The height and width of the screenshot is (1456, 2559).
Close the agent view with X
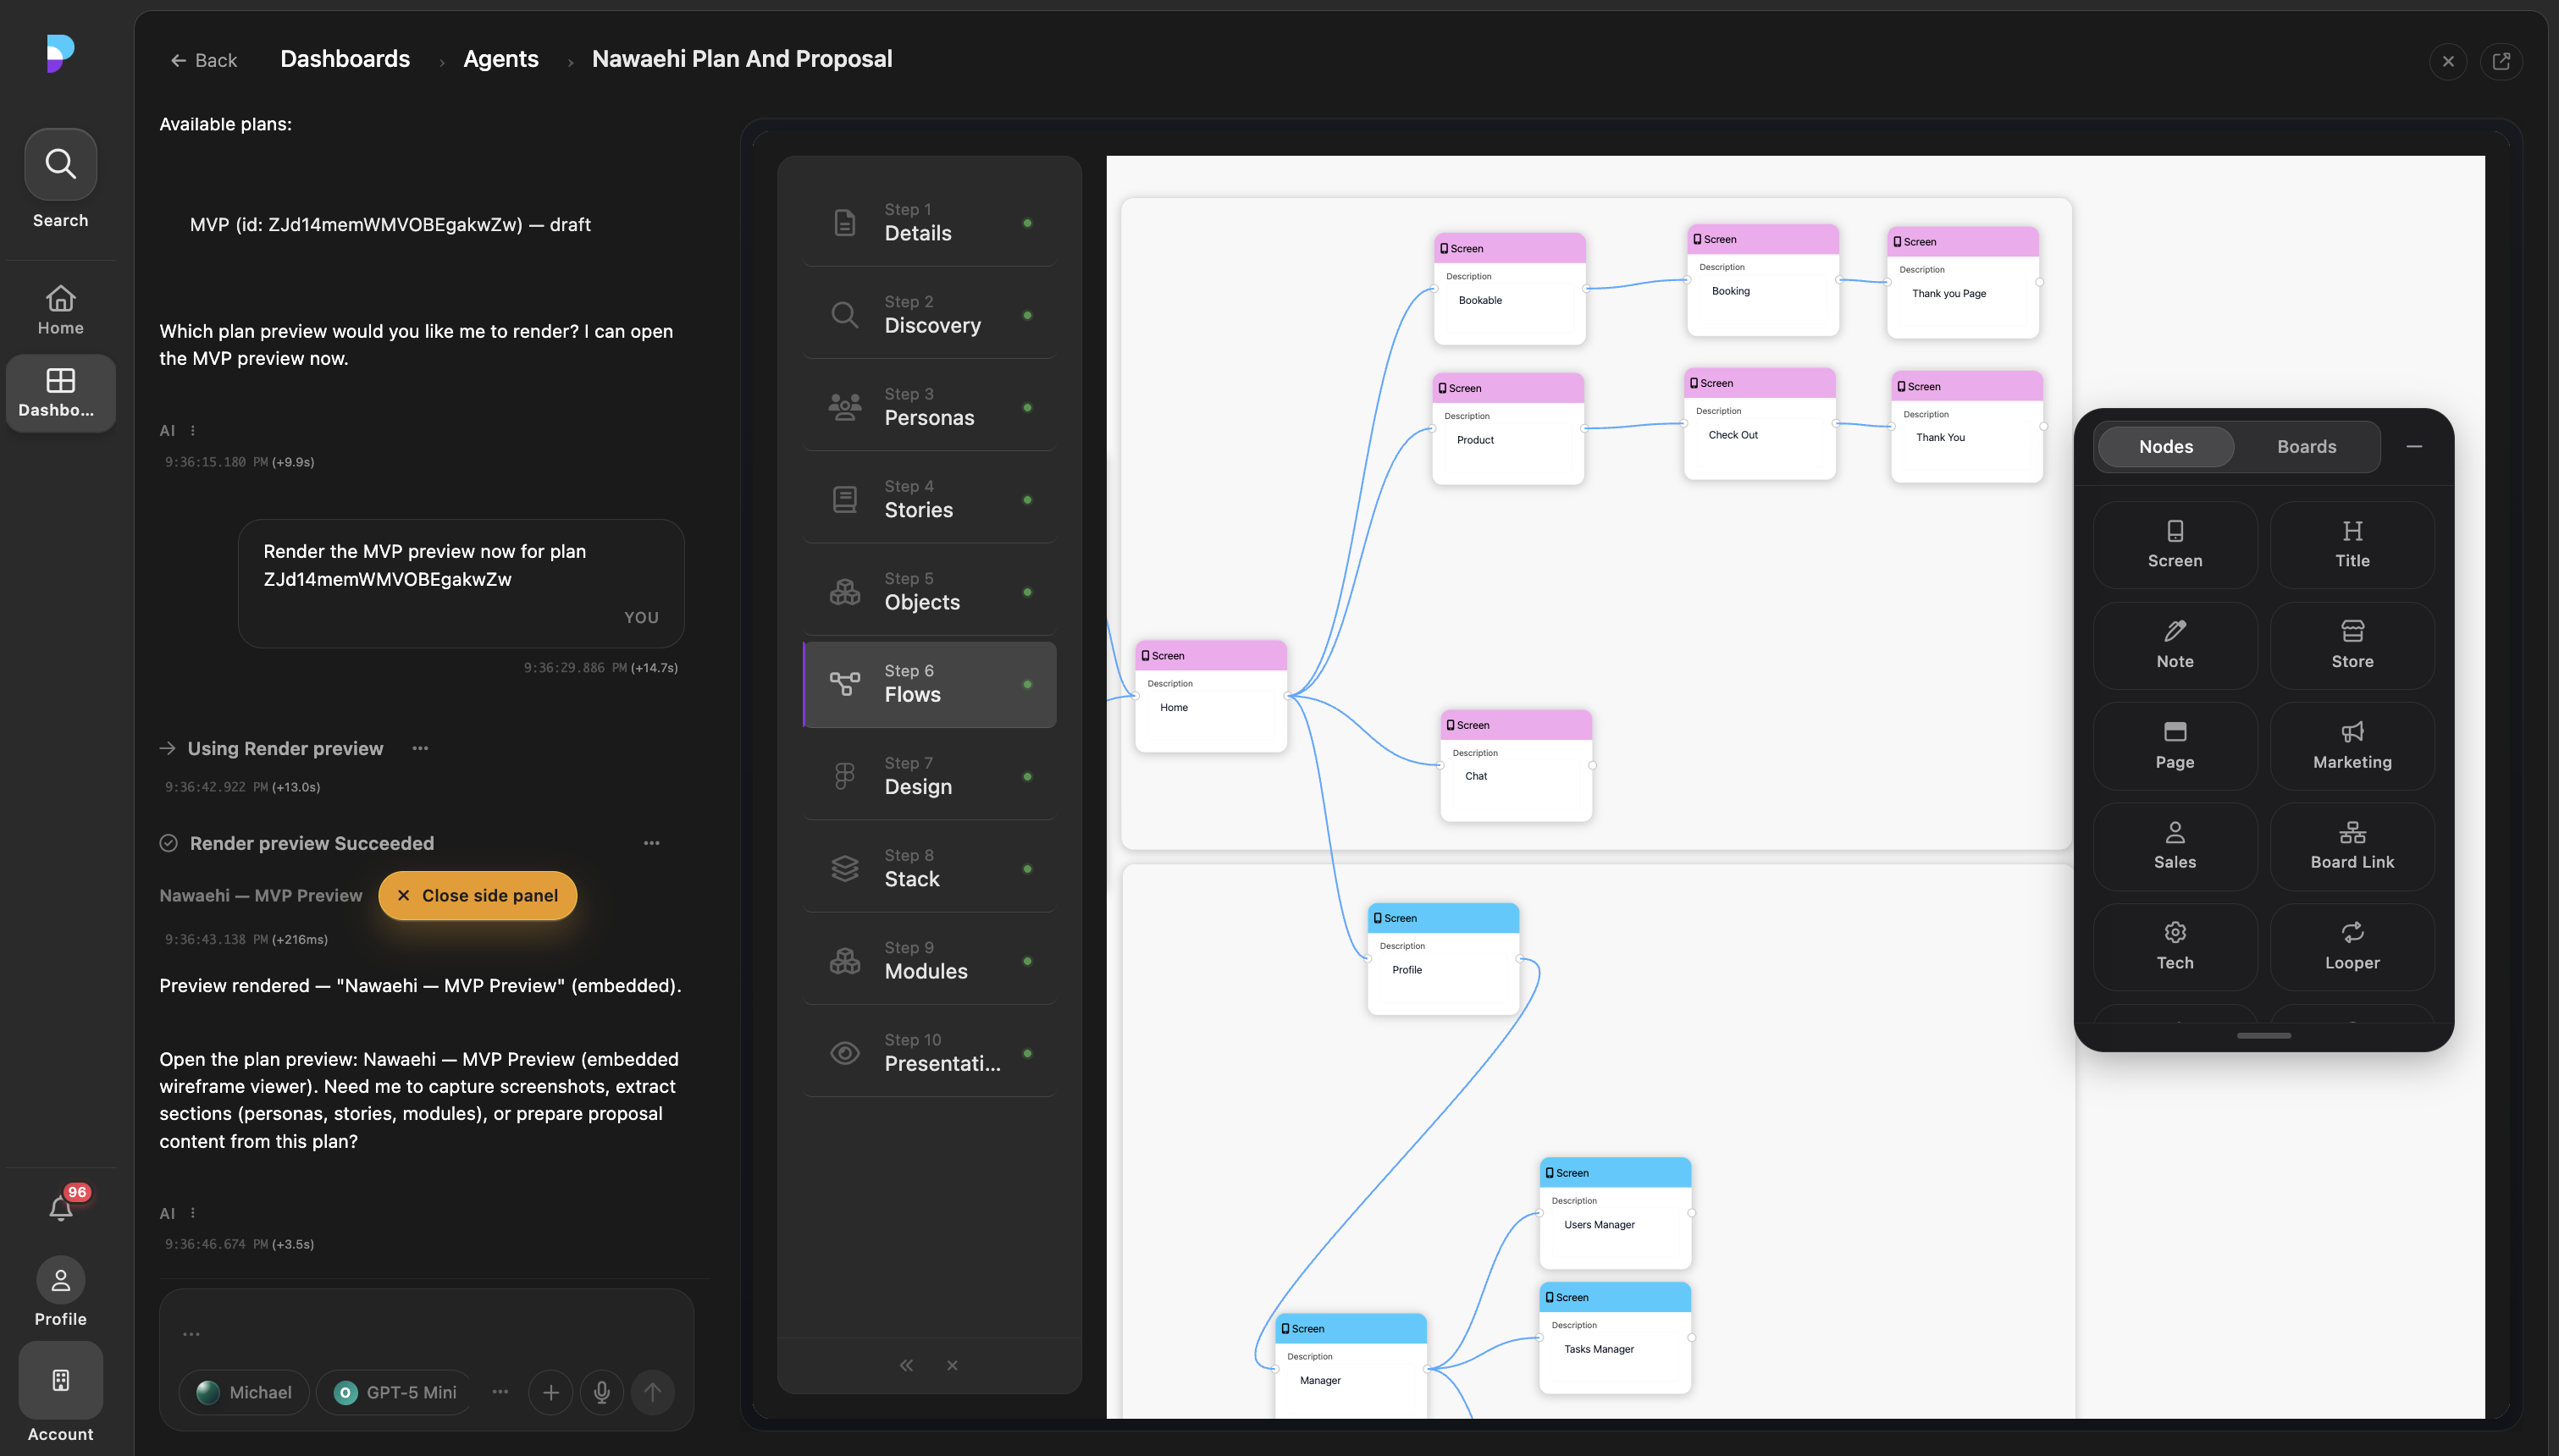point(2448,61)
